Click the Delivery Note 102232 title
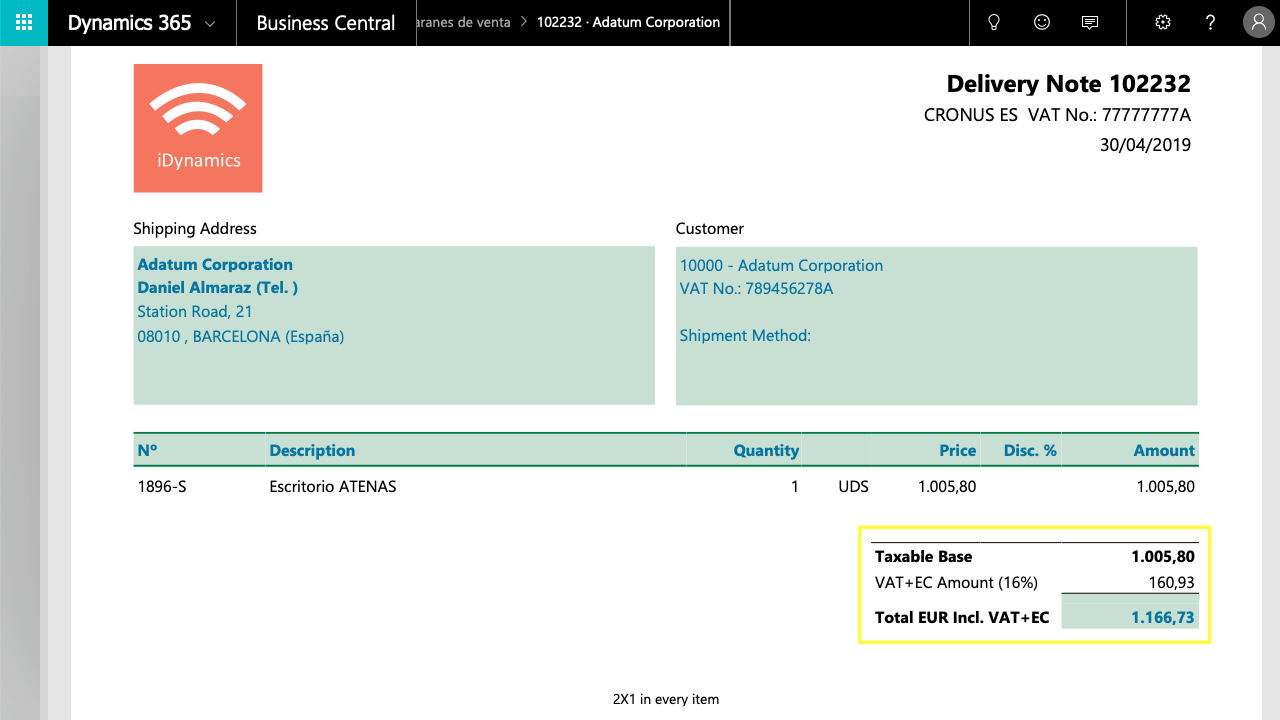Screen dimensions: 1280x720 1068,84
